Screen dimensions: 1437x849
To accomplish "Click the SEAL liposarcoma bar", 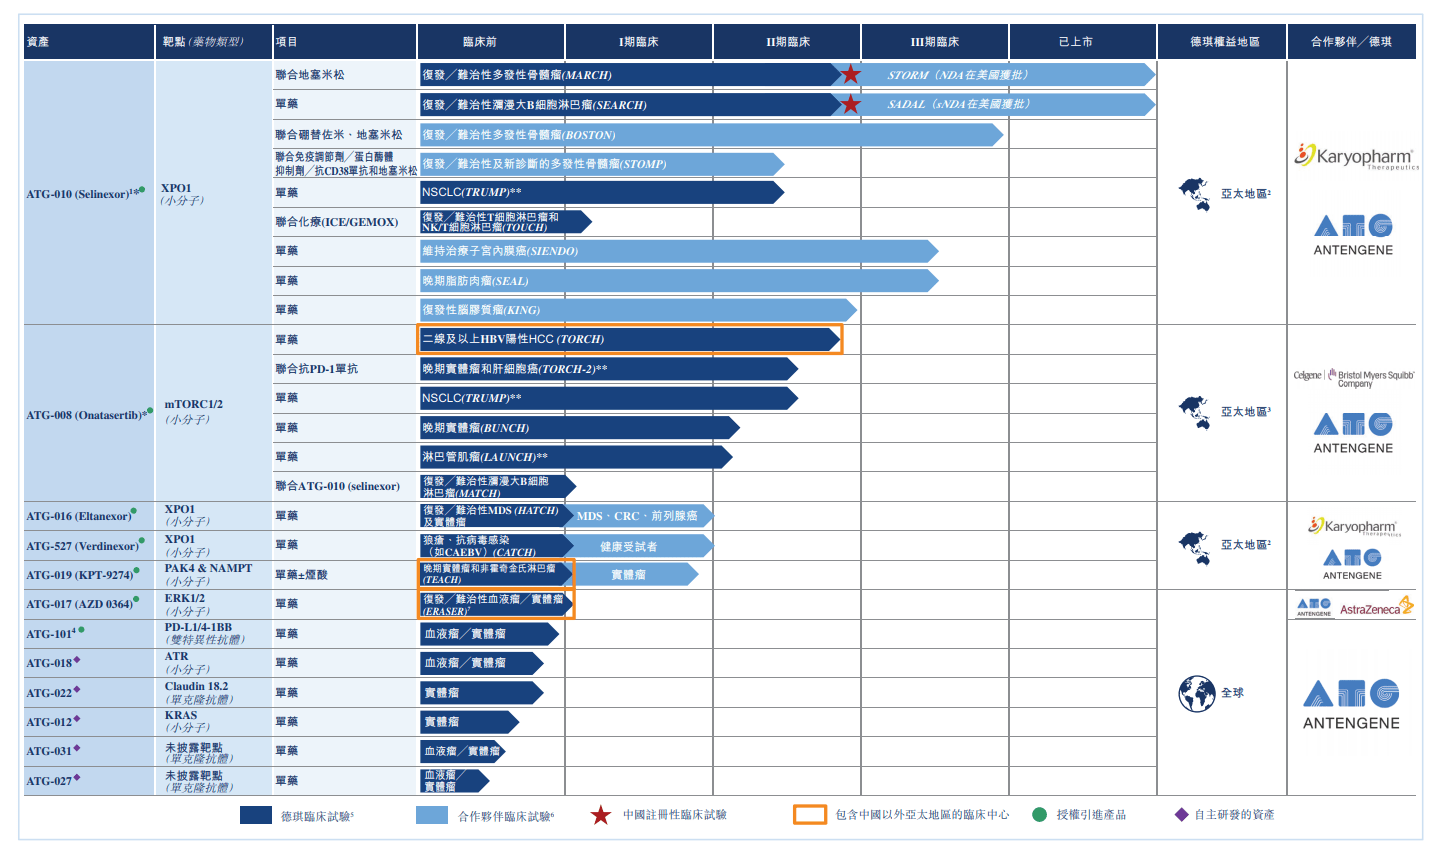I will coord(679,281).
